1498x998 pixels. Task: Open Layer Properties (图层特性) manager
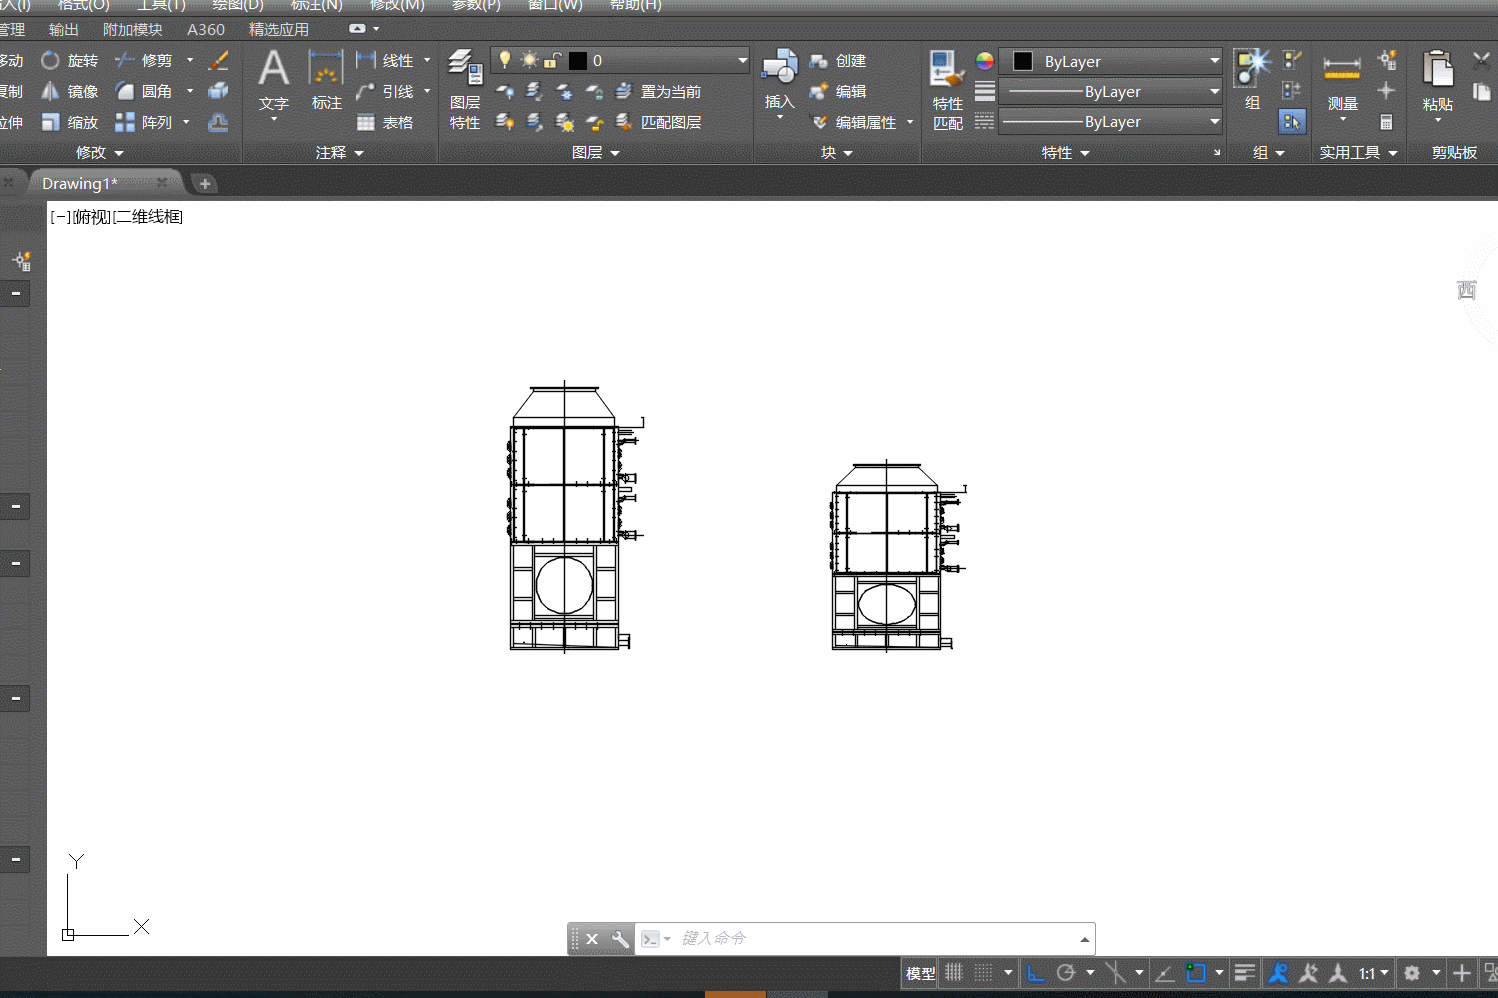click(x=465, y=90)
